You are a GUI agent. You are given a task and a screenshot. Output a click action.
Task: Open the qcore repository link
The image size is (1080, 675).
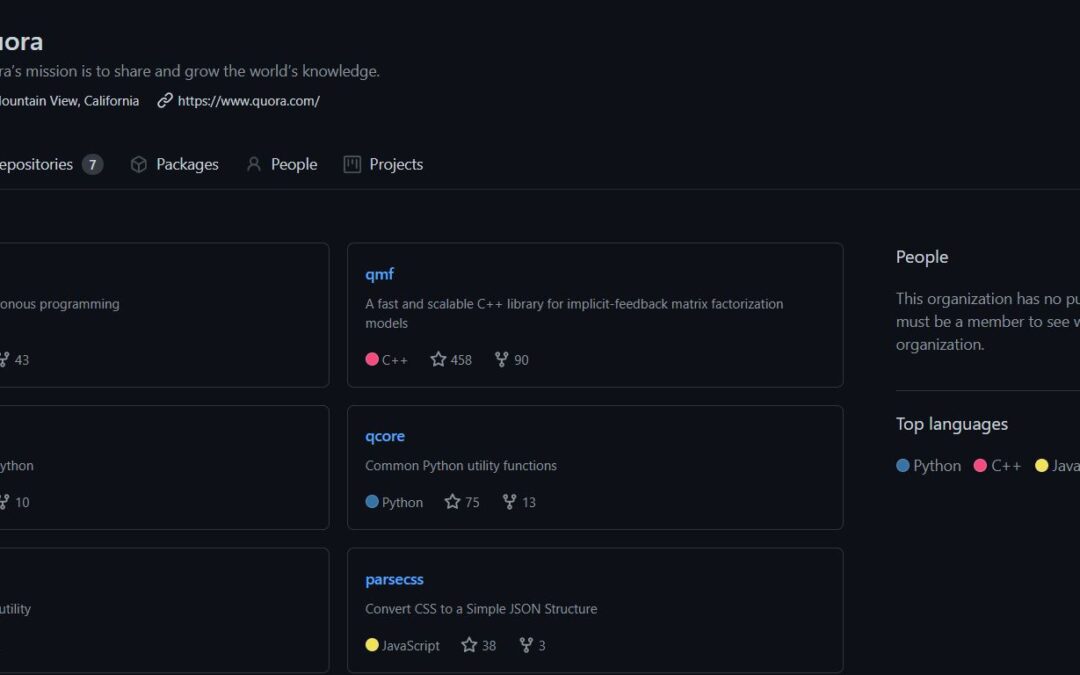pos(385,436)
